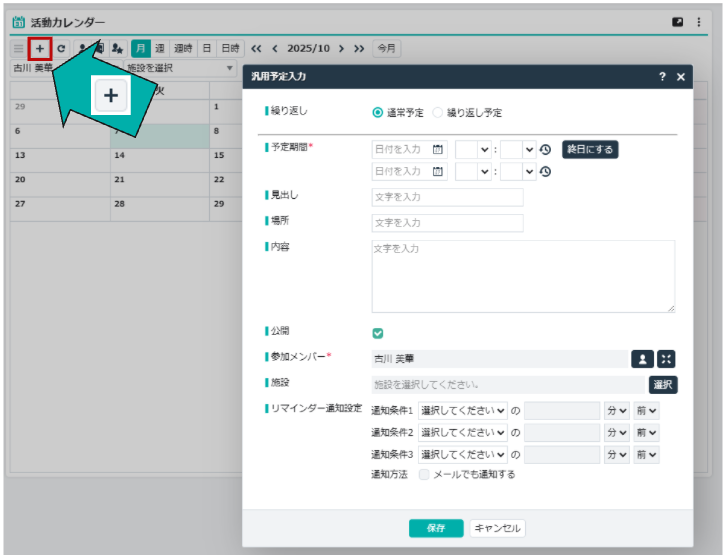The image size is (724, 556).
Task: Enable メールでも通知する checkbox
Action: [x=425, y=474]
